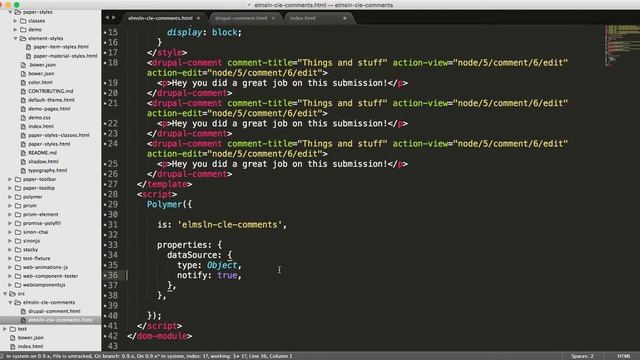Click the test folder icon

click(x=13, y=329)
